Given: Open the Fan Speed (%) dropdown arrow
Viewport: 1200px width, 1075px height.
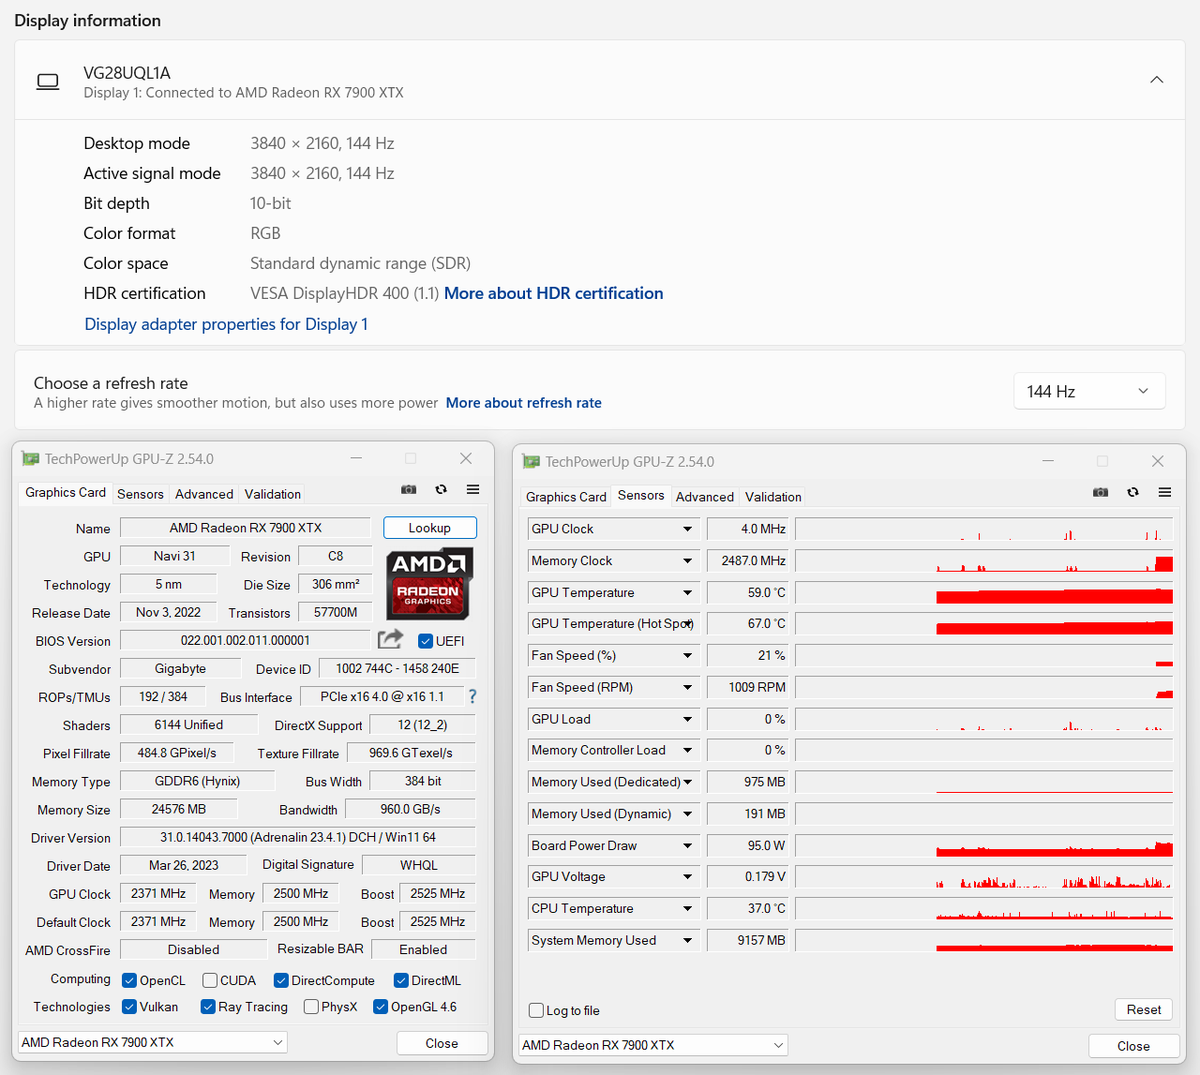Looking at the screenshot, I should coord(688,656).
